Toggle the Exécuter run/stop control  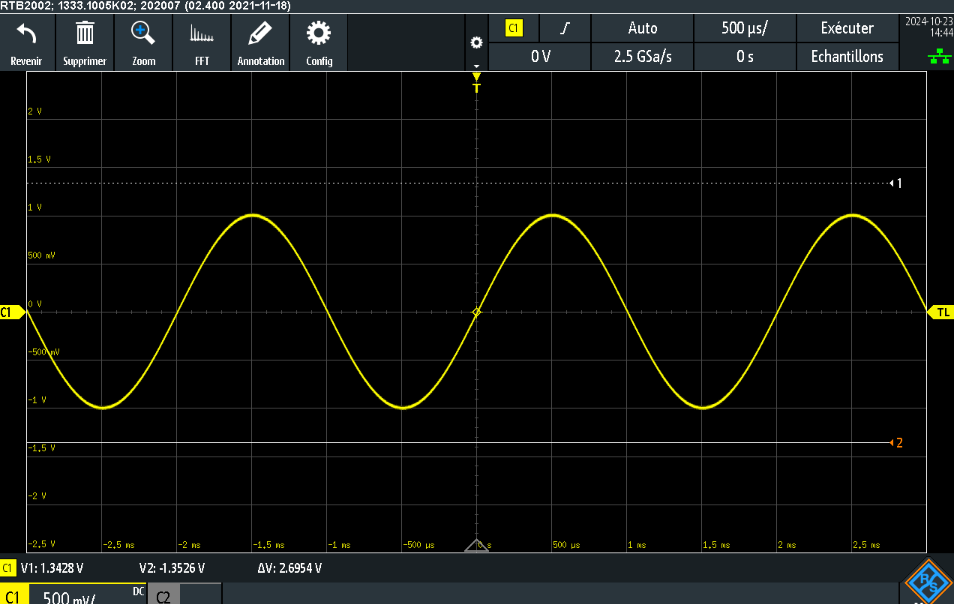point(846,28)
